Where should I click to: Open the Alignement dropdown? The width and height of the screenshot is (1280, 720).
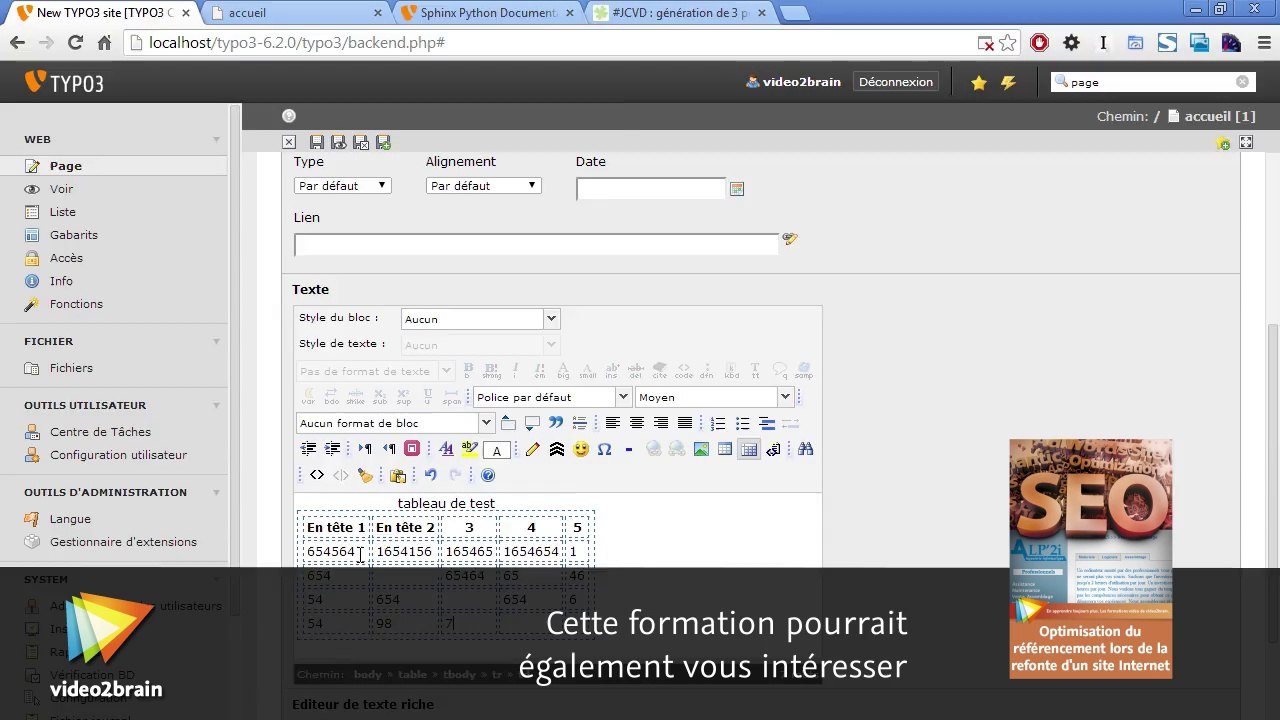[x=484, y=185]
